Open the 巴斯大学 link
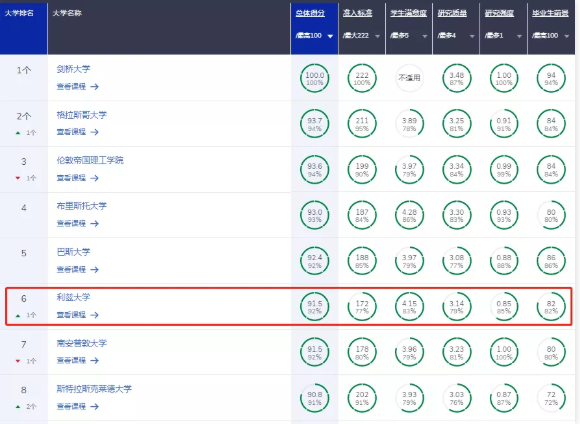The height and width of the screenshot is (424, 580). (73, 252)
